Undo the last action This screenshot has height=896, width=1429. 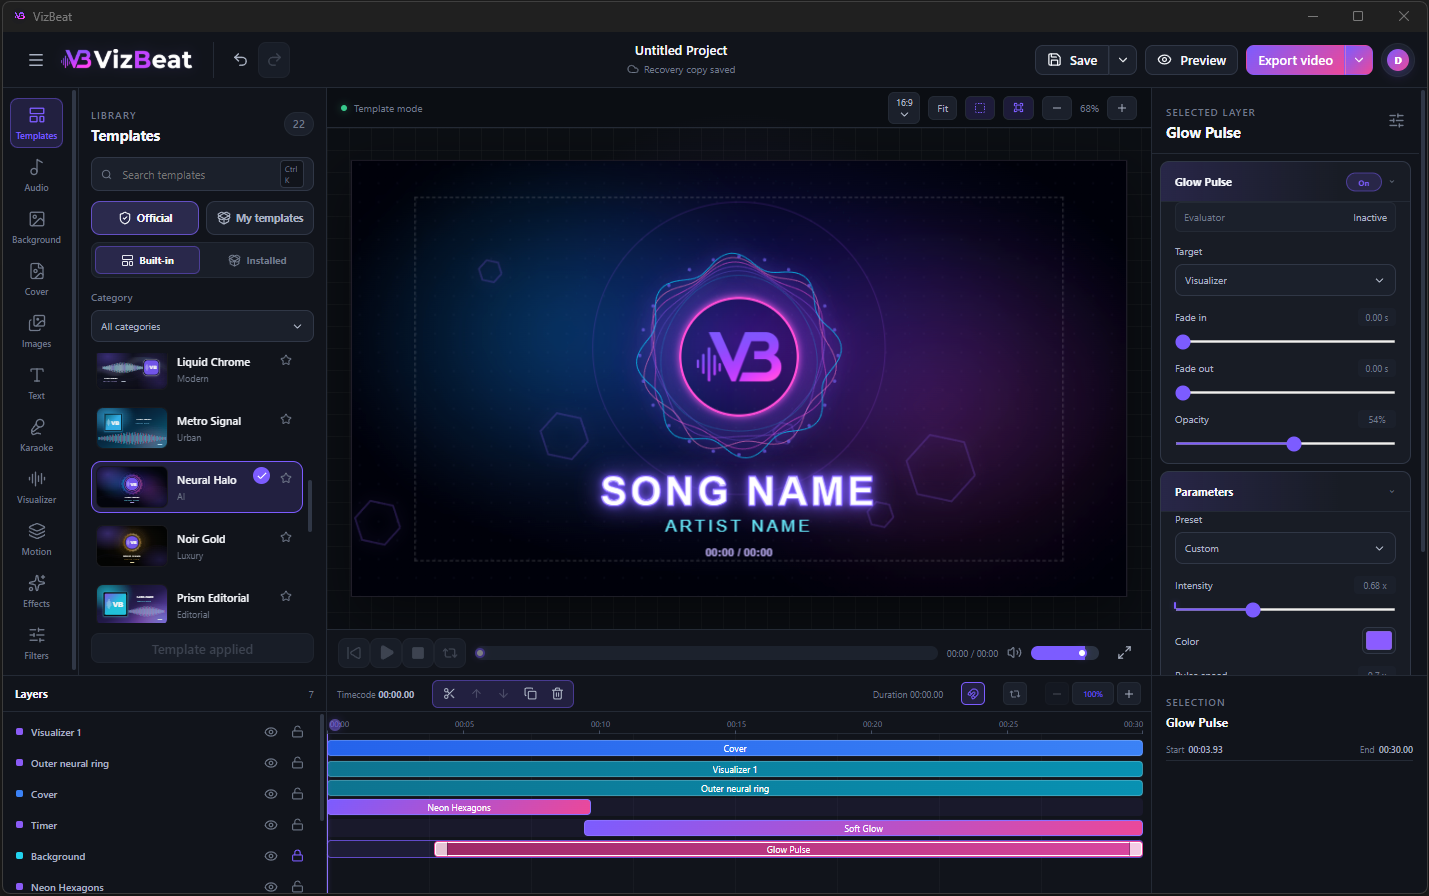click(x=240, y=60)
